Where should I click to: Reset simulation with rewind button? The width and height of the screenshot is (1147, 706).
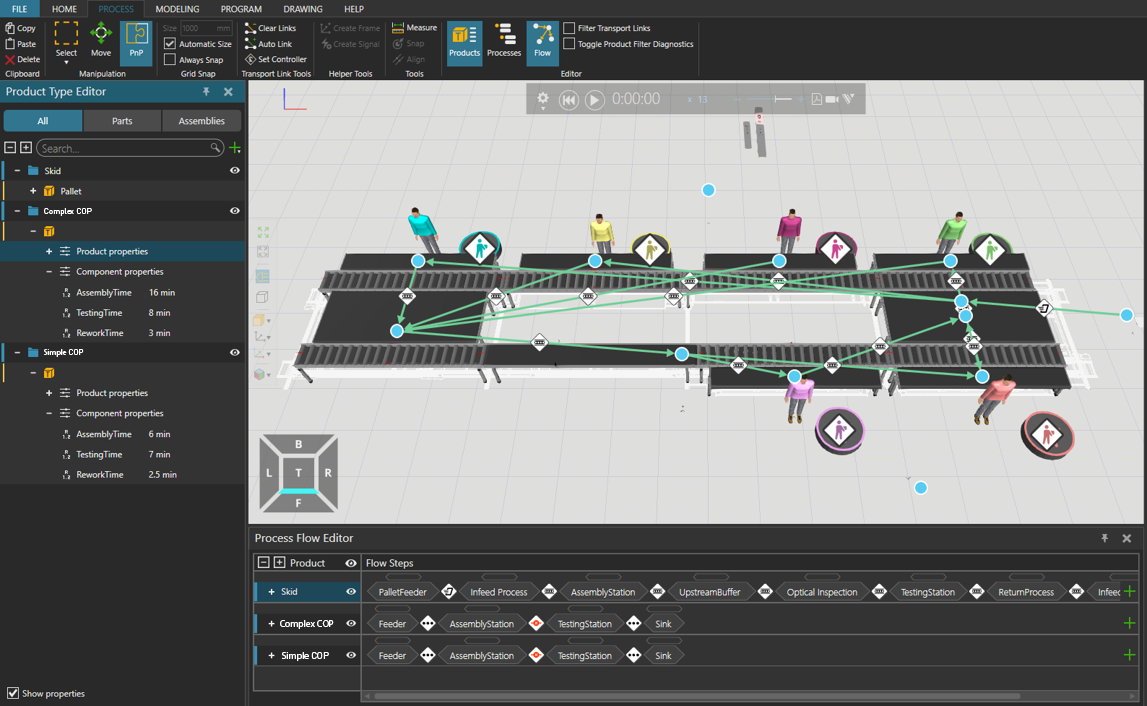[x=569, y=100]
